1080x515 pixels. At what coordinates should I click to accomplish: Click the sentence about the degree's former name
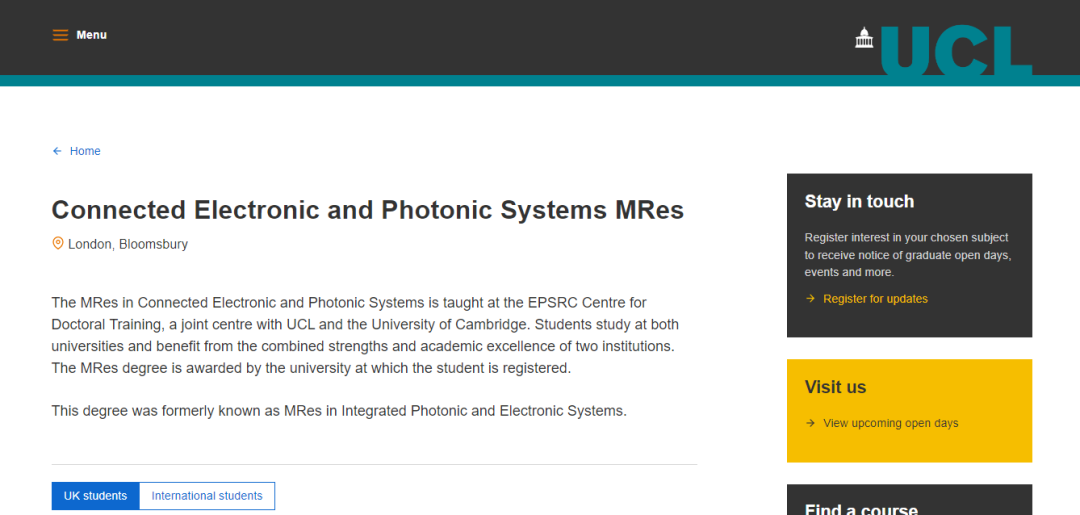339,411
